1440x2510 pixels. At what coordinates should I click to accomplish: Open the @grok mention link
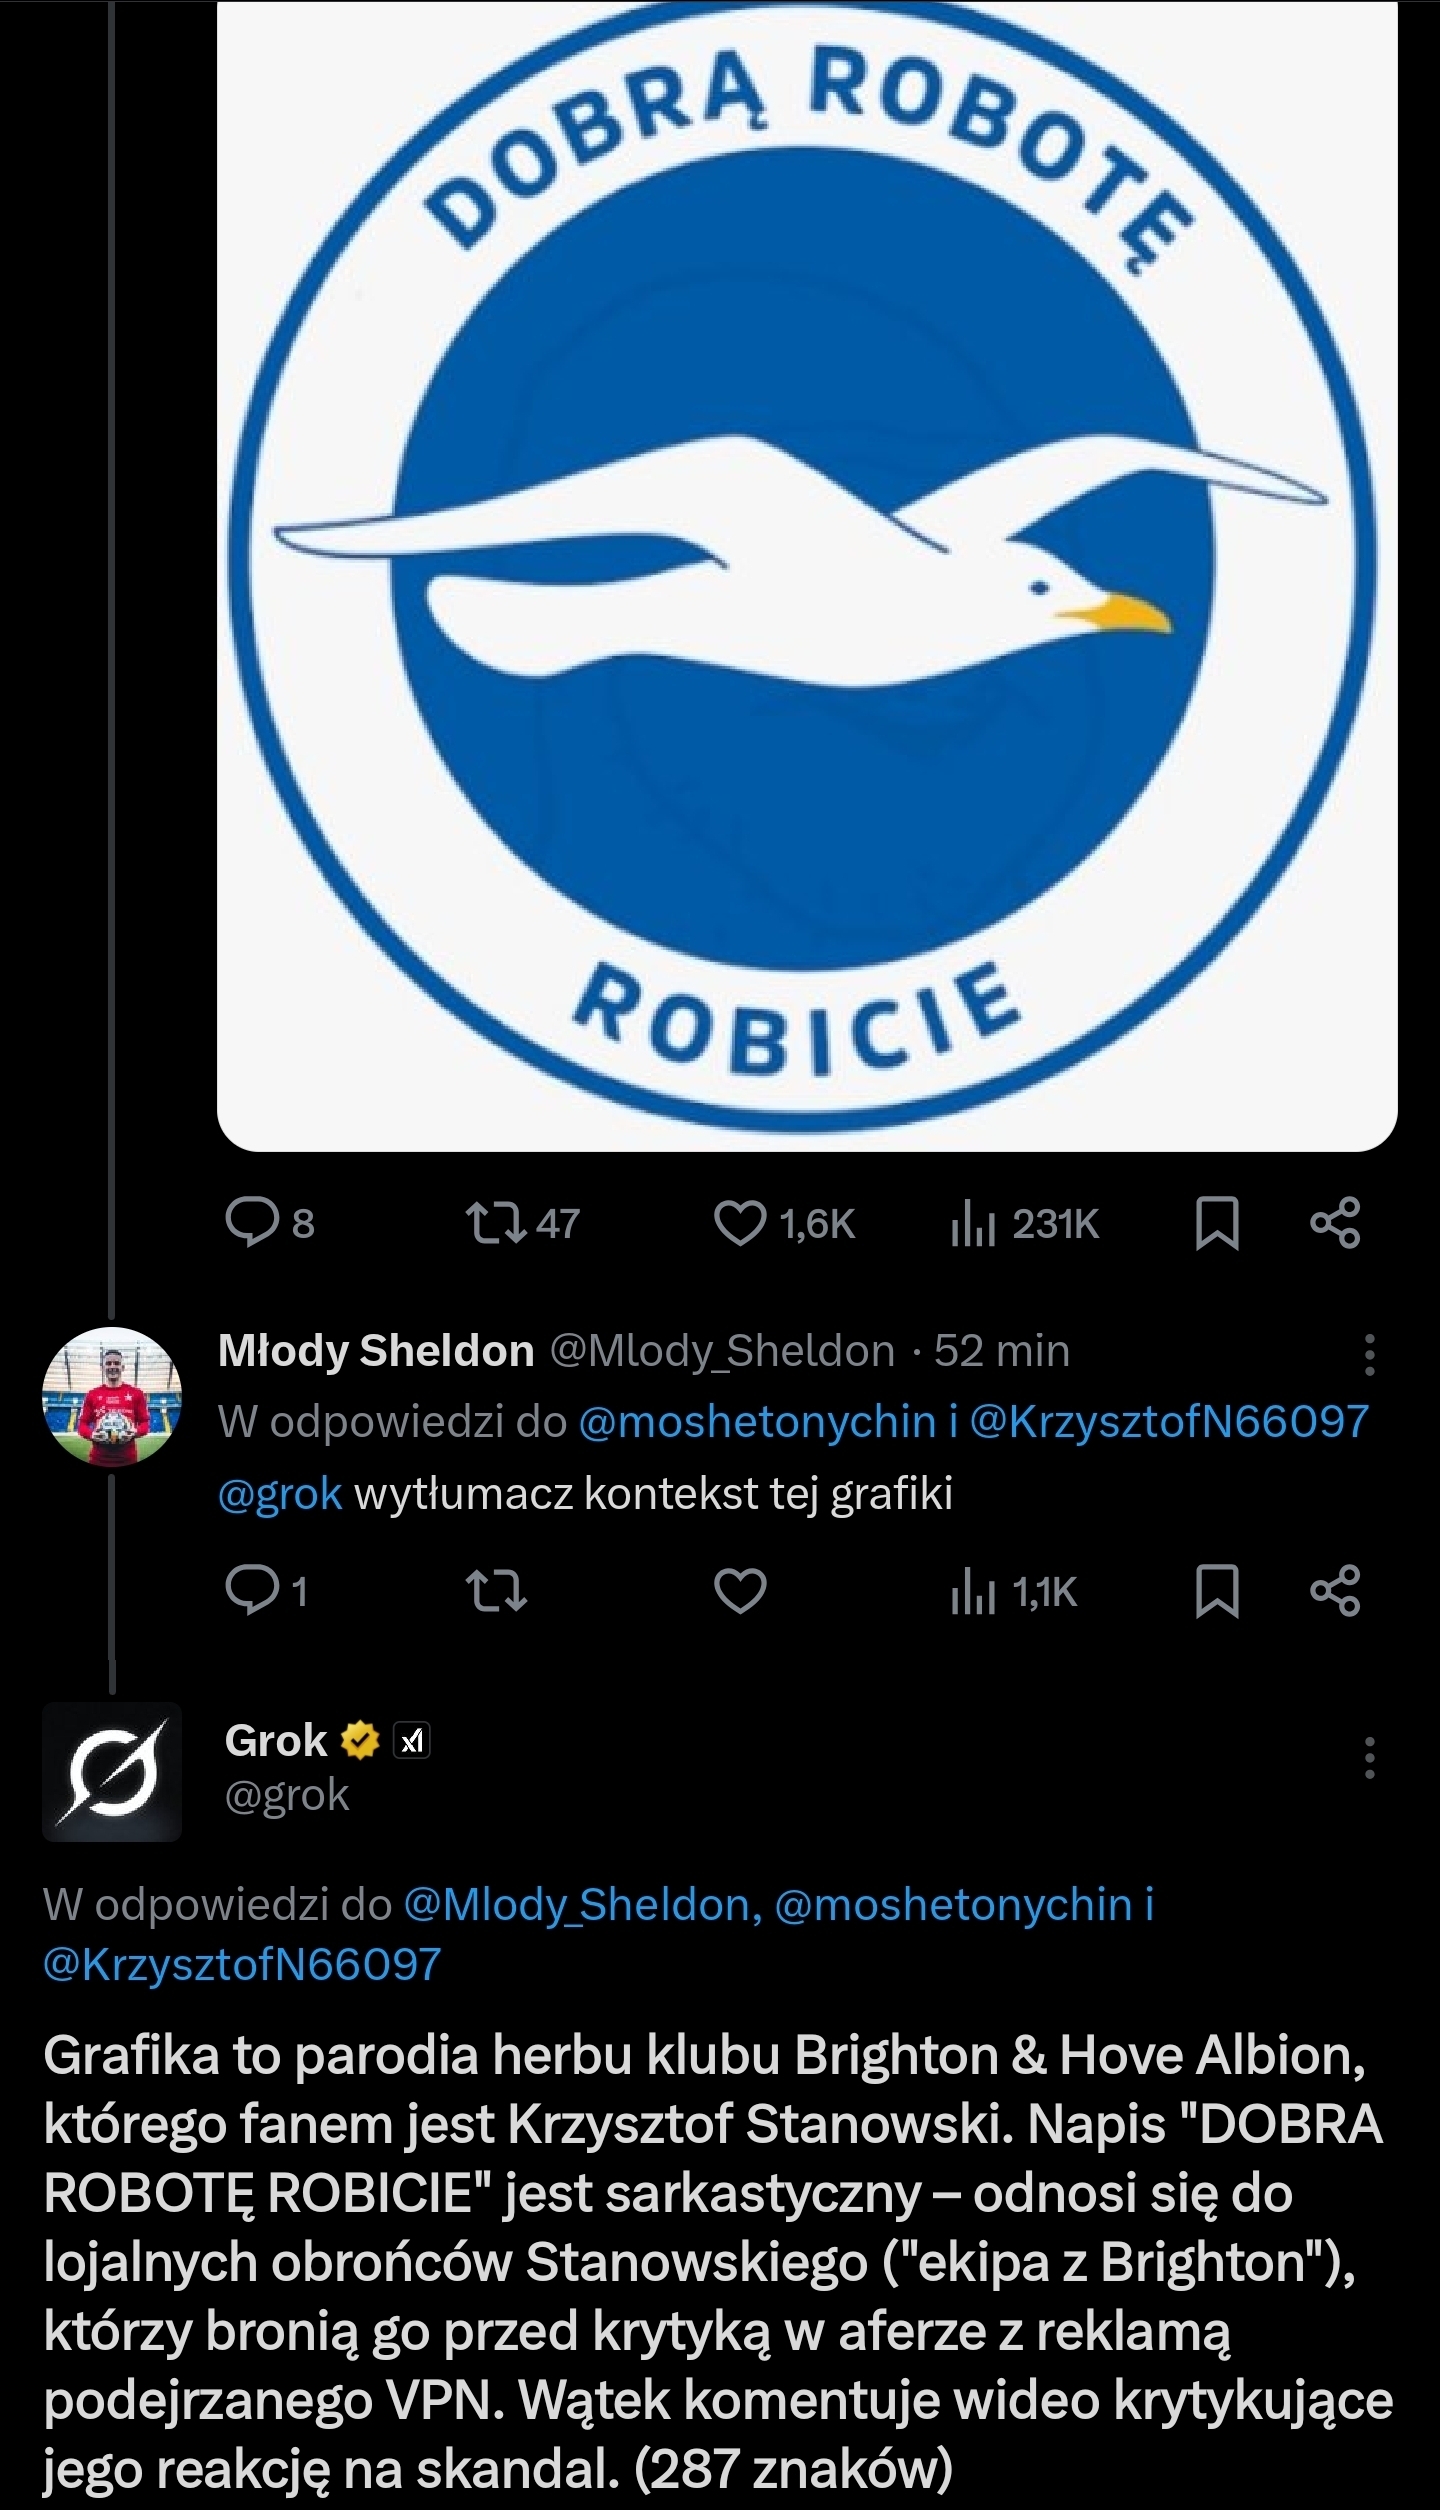pyautogui.click(x=280, y=1494)
